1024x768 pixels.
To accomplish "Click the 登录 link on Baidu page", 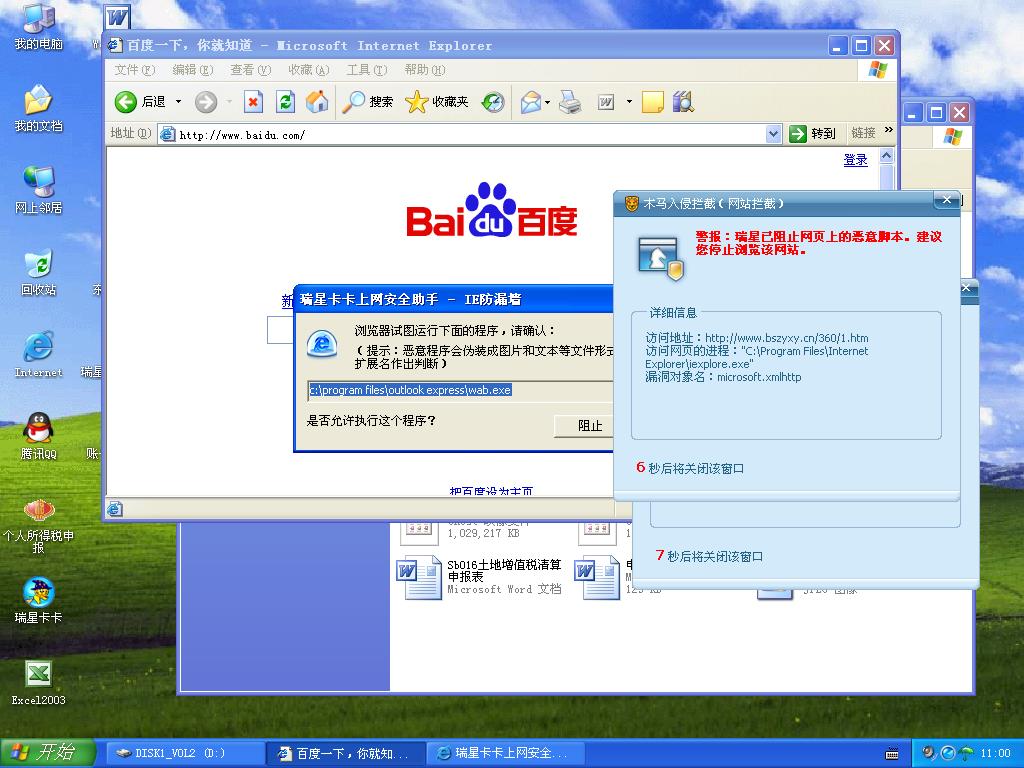I will tap(856, 160).
